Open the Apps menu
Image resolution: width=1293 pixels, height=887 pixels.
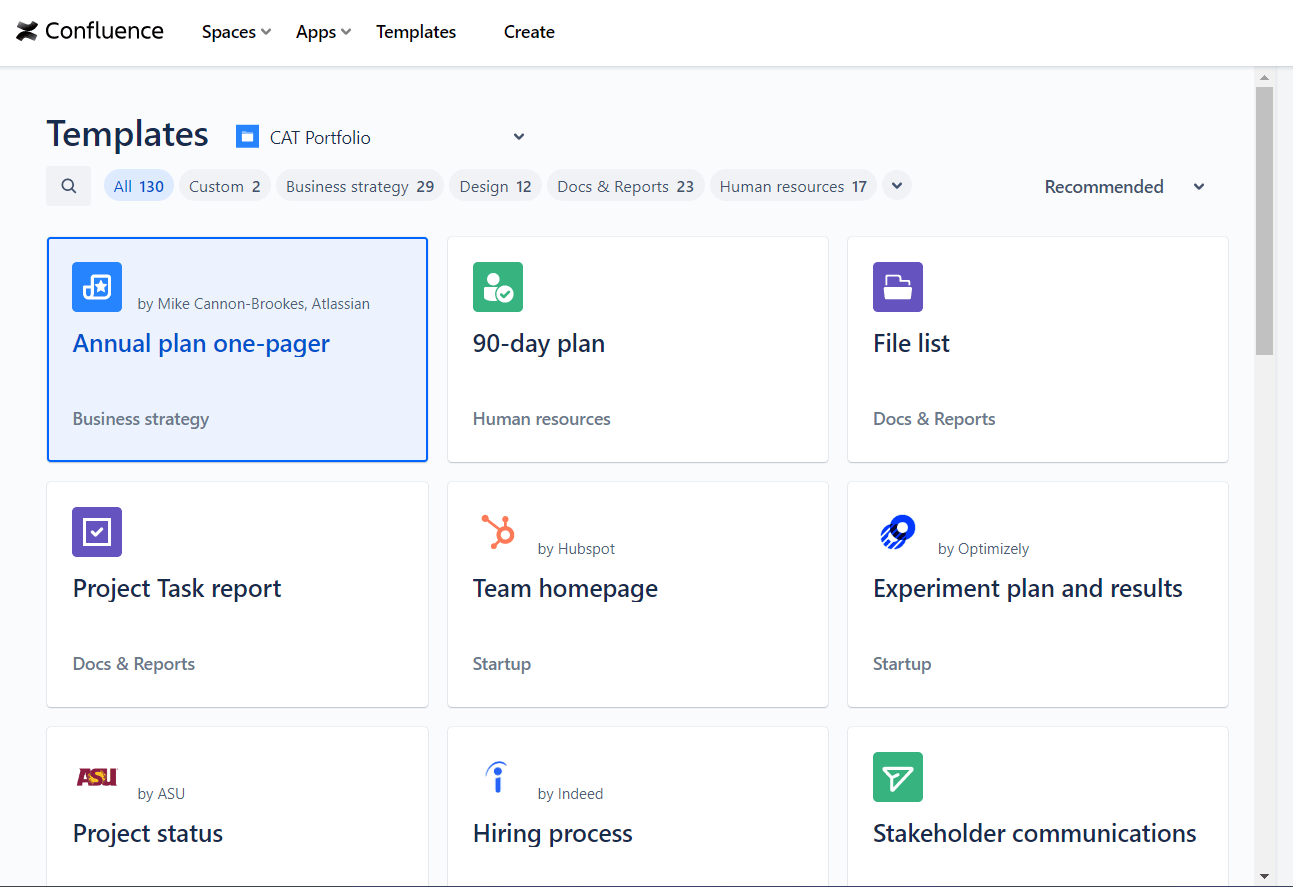click(322, 31)
